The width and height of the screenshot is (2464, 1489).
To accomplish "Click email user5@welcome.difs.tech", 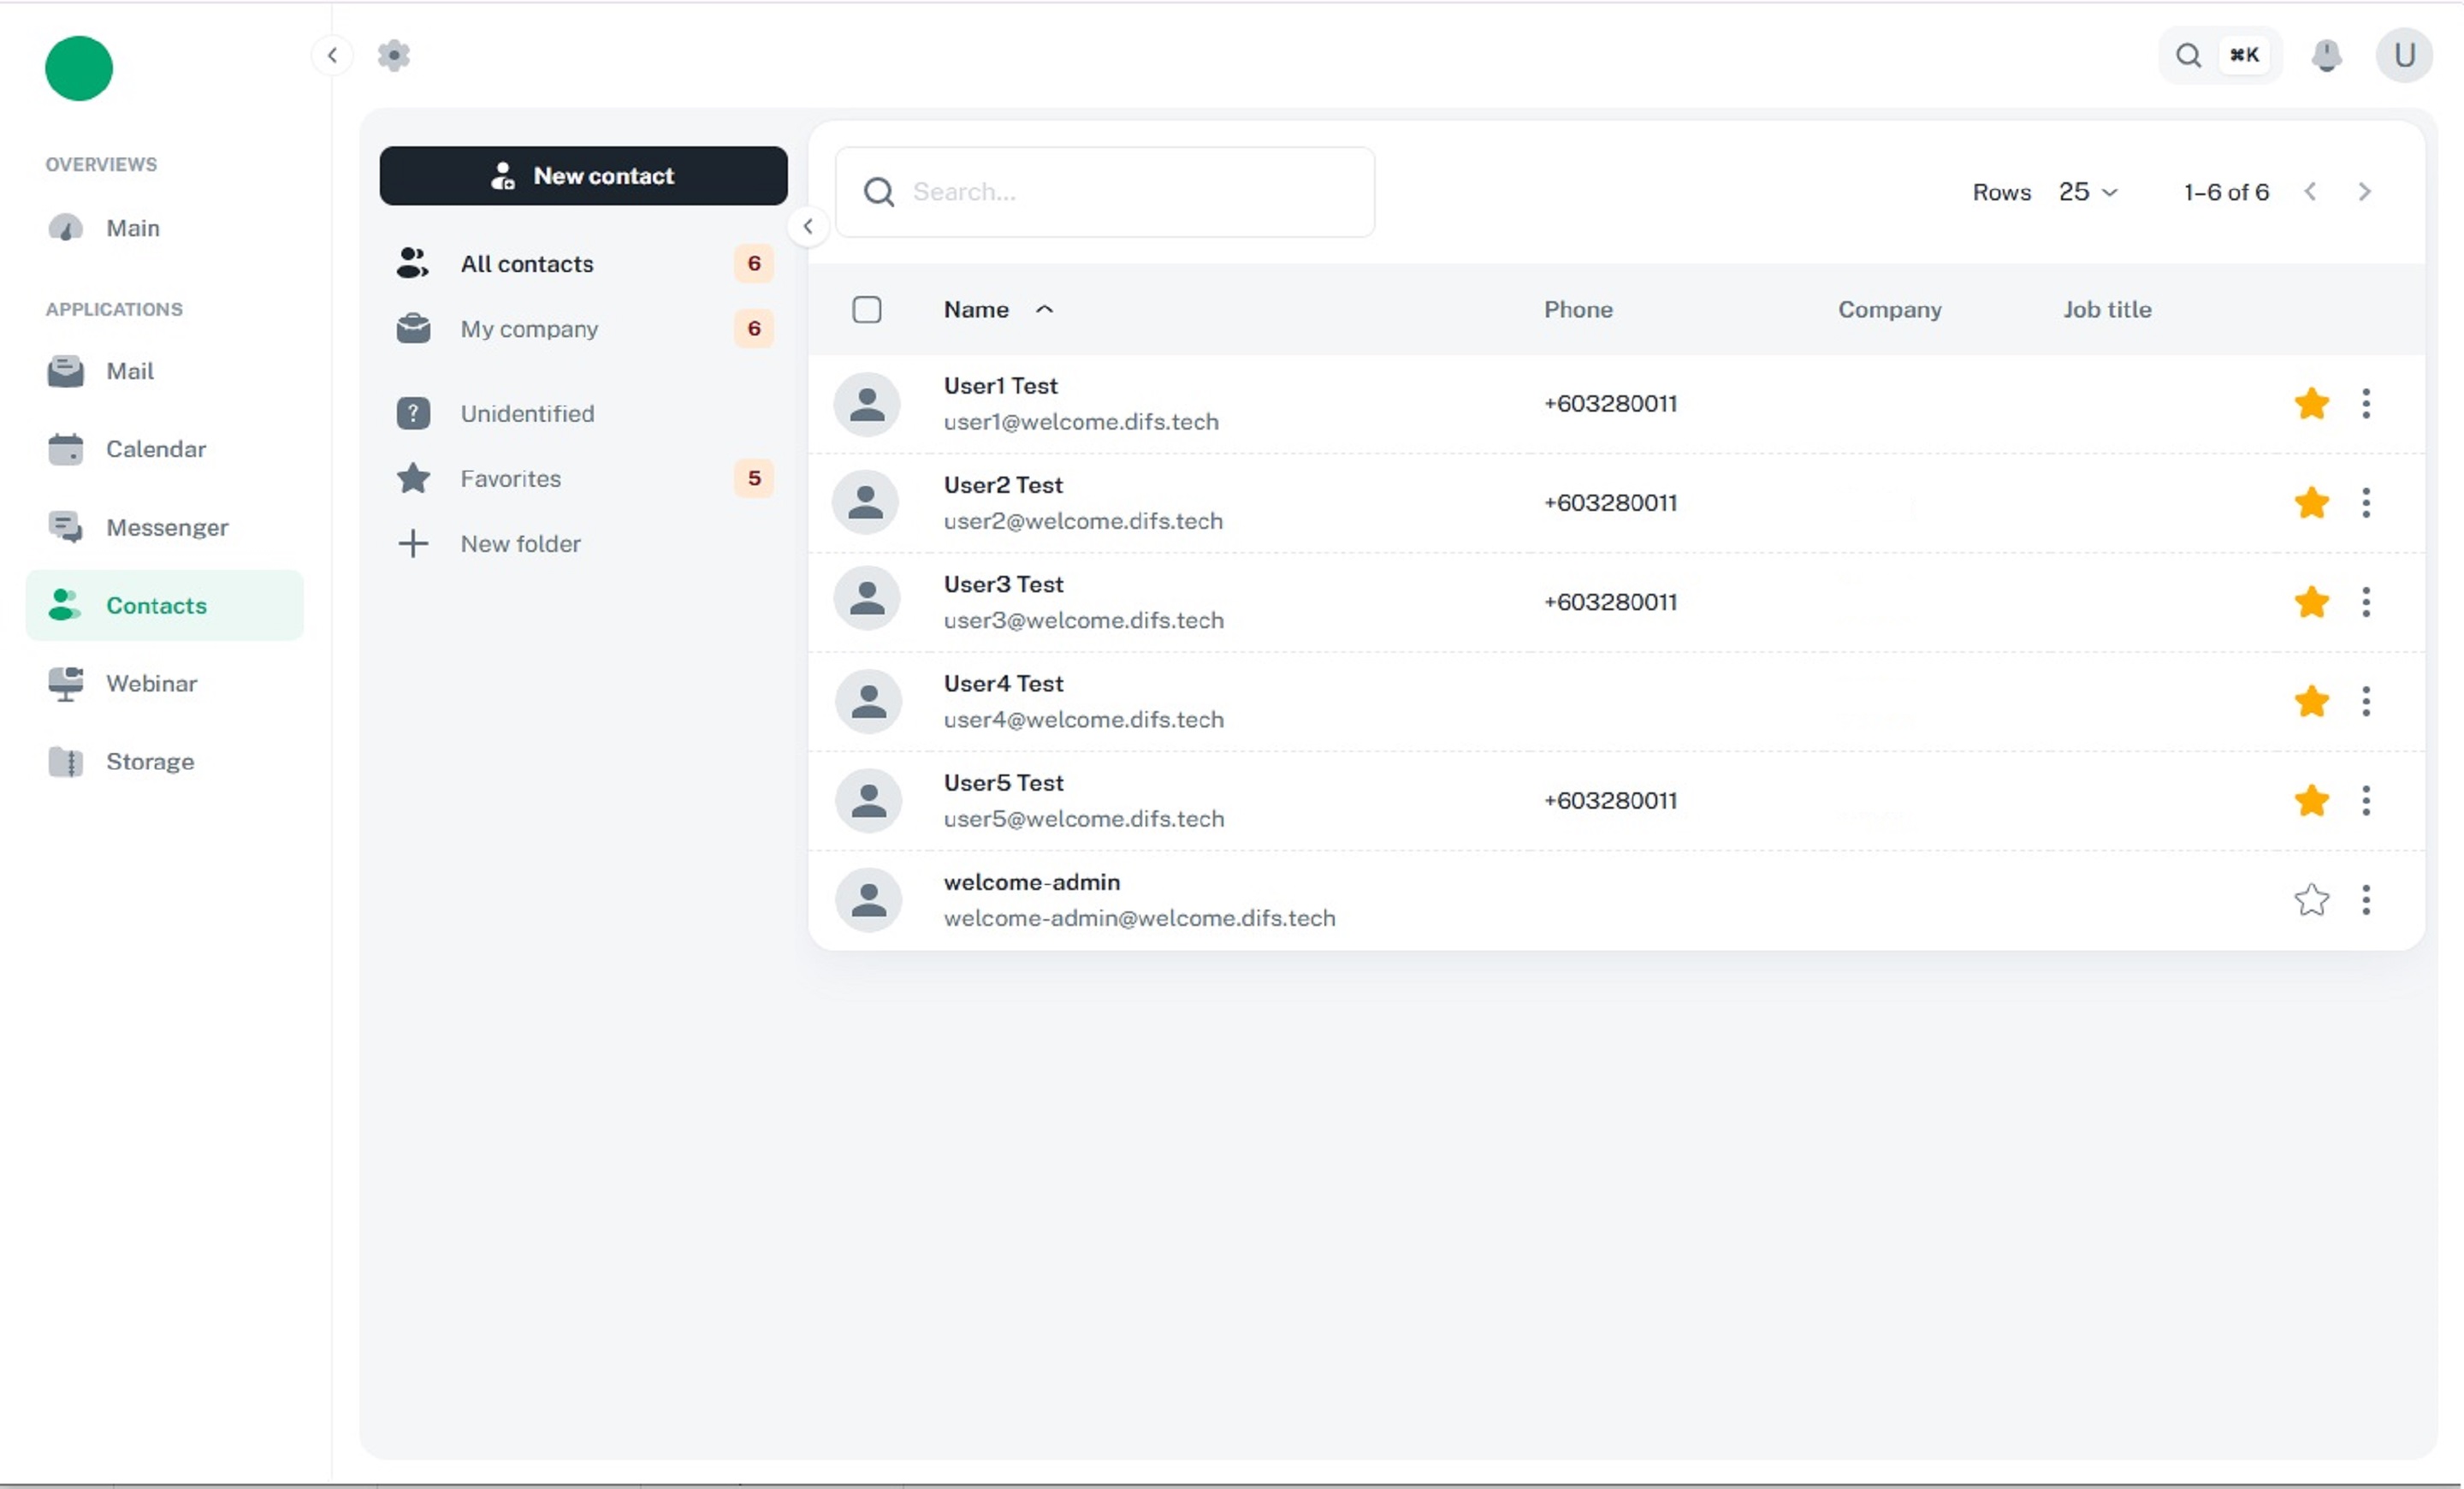I will [1083, 819].
